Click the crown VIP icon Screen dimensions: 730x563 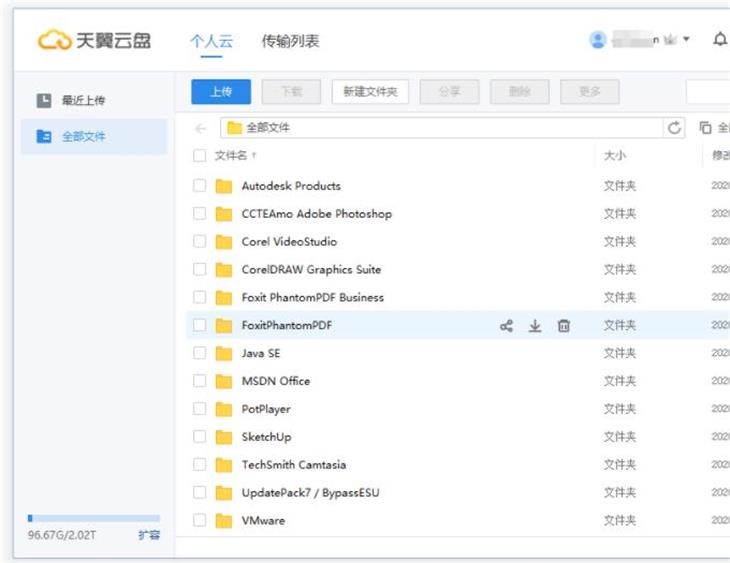(670, 40)
